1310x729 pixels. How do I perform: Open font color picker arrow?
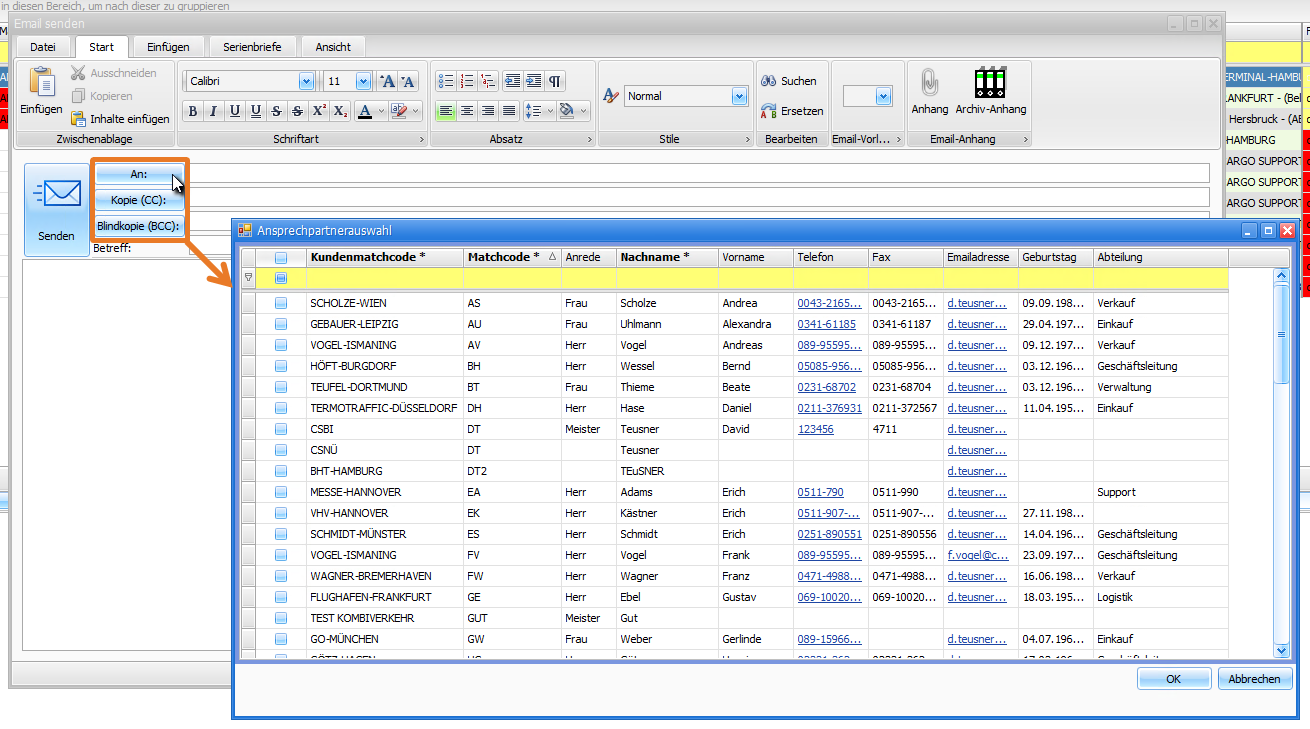pos(381,111)
